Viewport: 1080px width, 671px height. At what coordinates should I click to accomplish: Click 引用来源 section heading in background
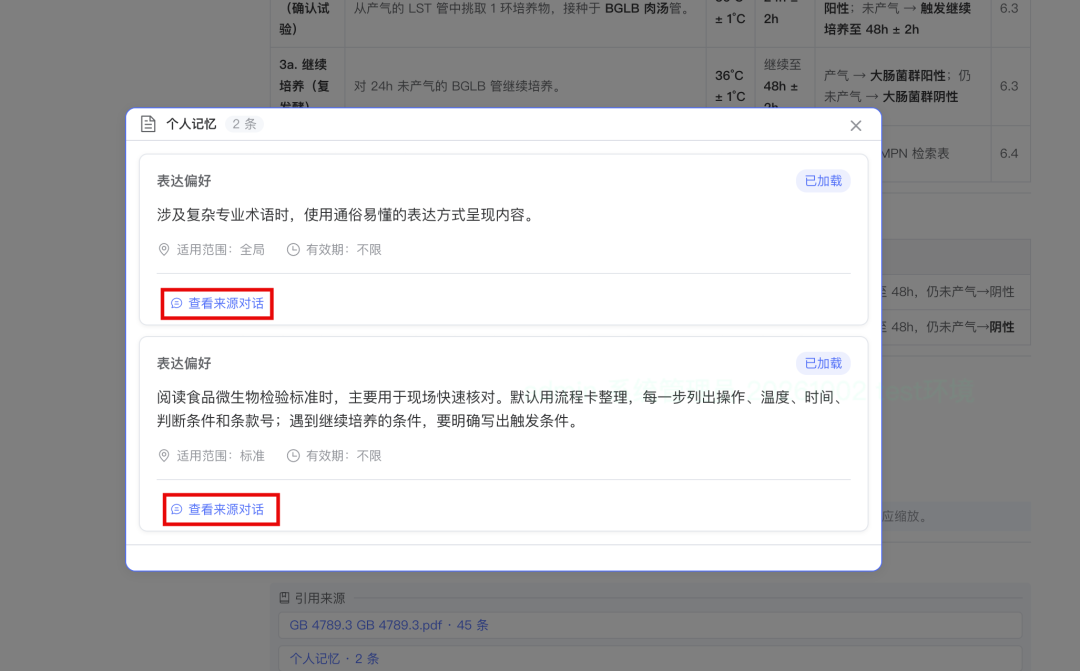click(320, 598)
